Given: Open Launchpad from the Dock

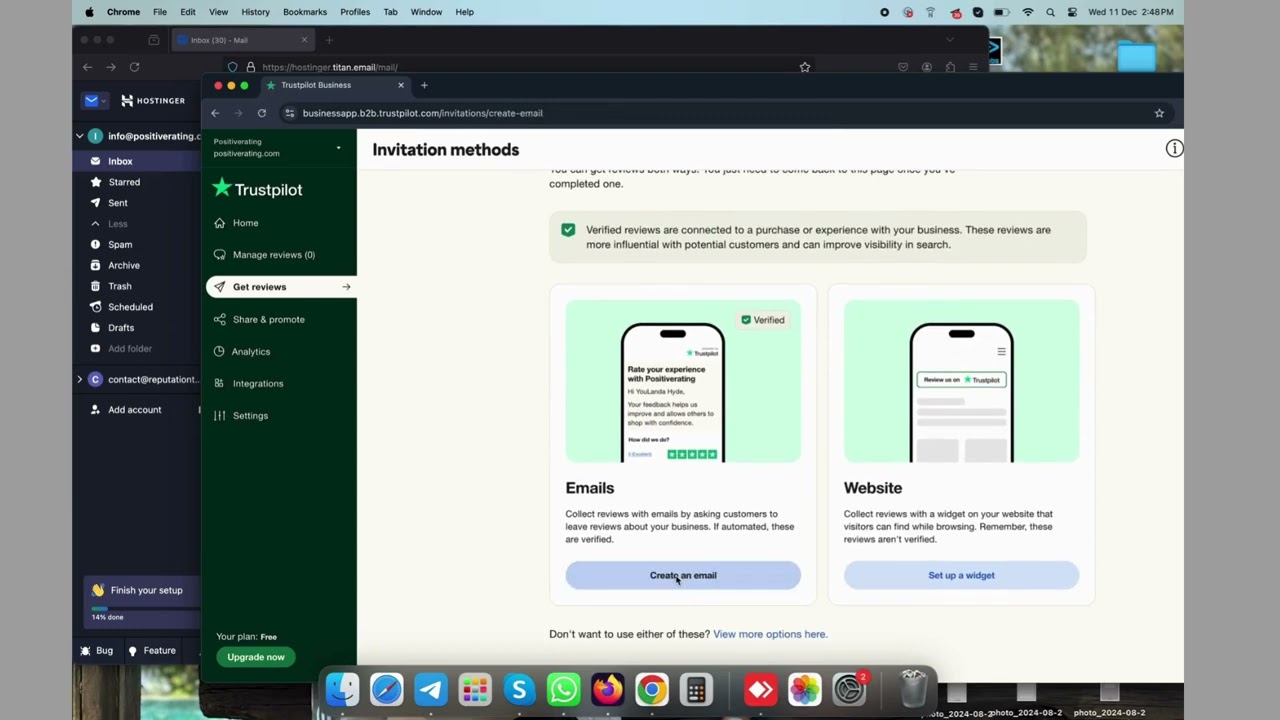Looking at the screenshot, I should point(475,690).
